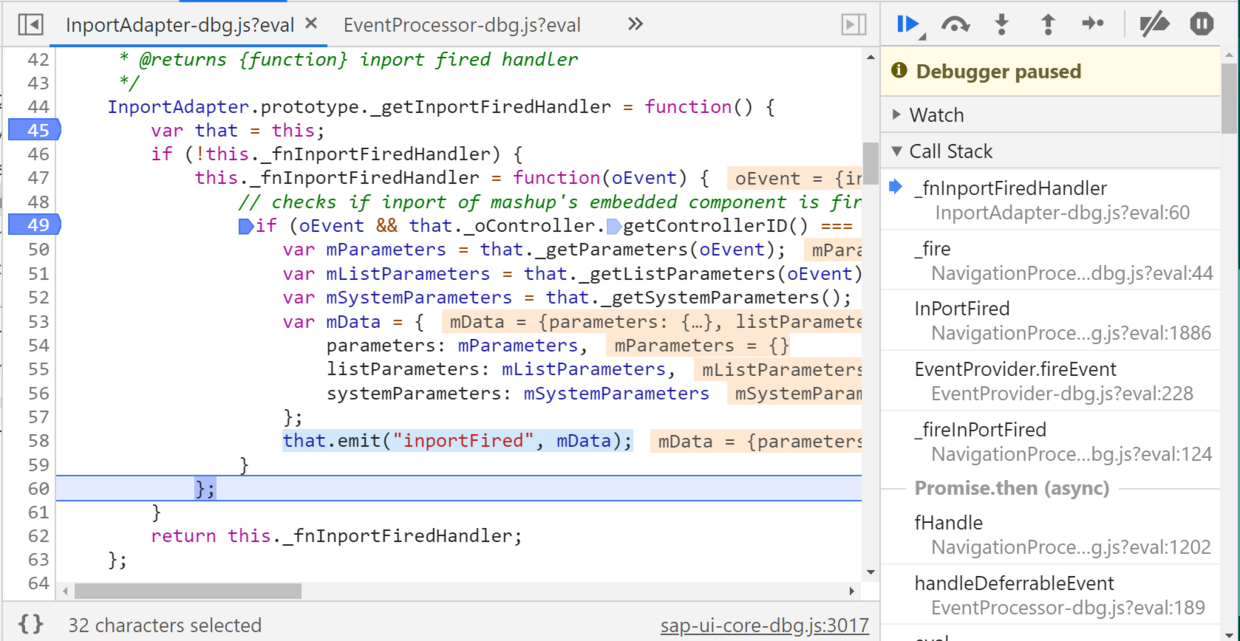Select handleDeferrableEvent stack frame
Viewport: 1240px width, 641px height.
(x=1051, y=595)
